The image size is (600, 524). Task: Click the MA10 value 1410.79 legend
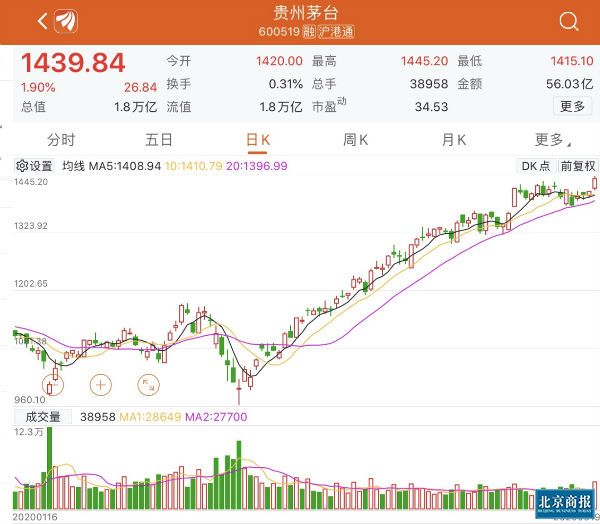194,166
